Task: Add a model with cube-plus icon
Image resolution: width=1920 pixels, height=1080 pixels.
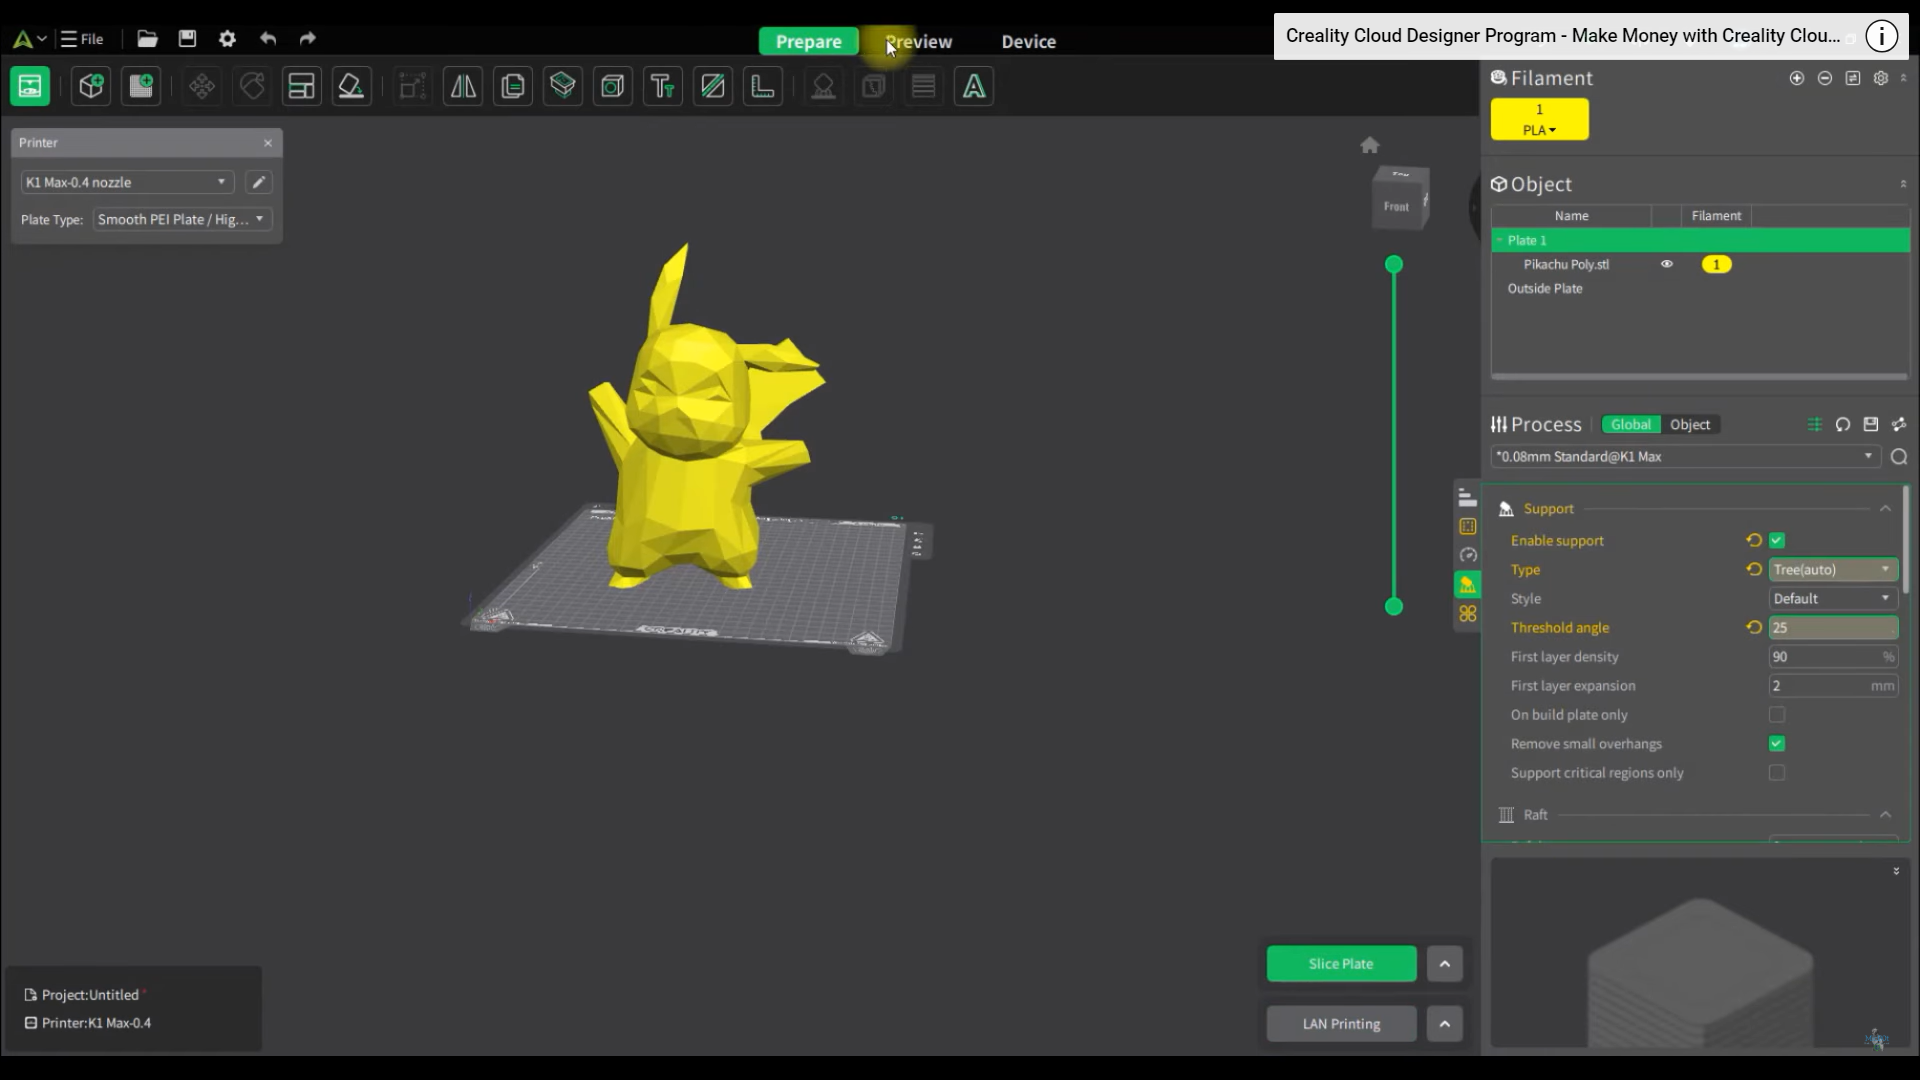Action: 91,87
